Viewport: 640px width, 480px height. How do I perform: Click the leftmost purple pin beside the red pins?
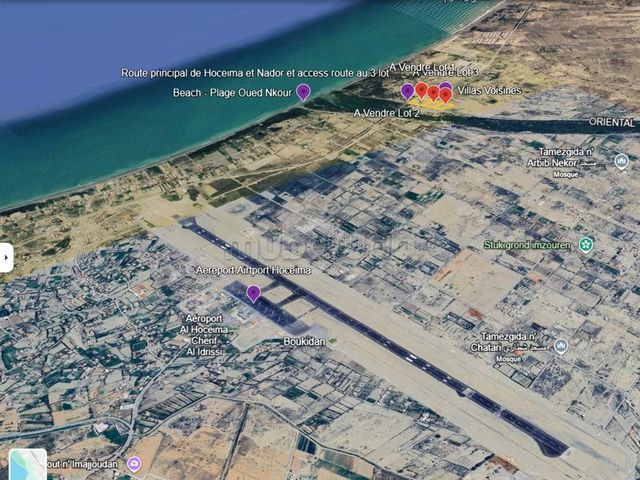click(408, 92)
